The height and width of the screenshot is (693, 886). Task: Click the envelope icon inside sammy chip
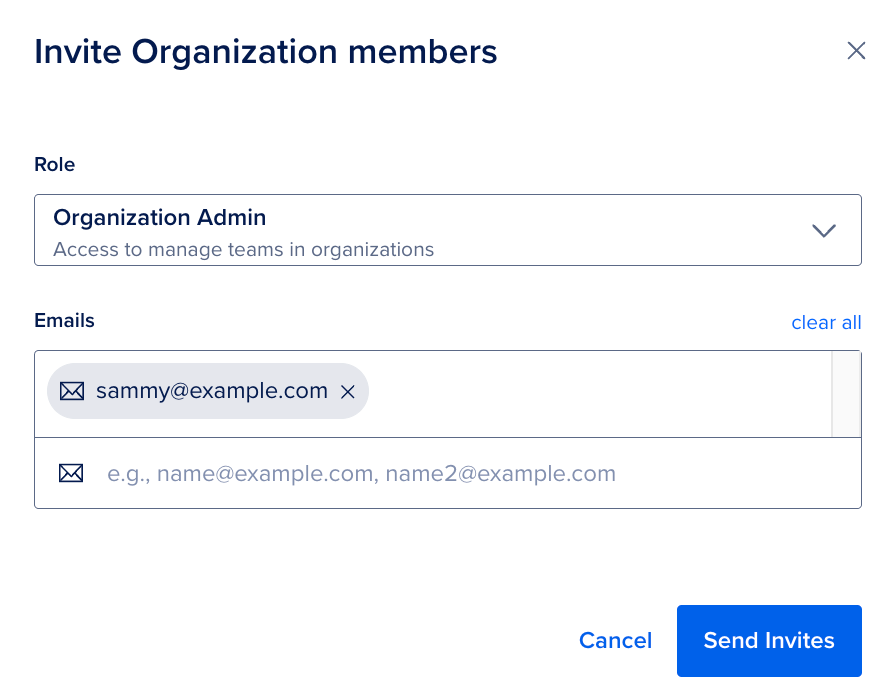point(72,391)
